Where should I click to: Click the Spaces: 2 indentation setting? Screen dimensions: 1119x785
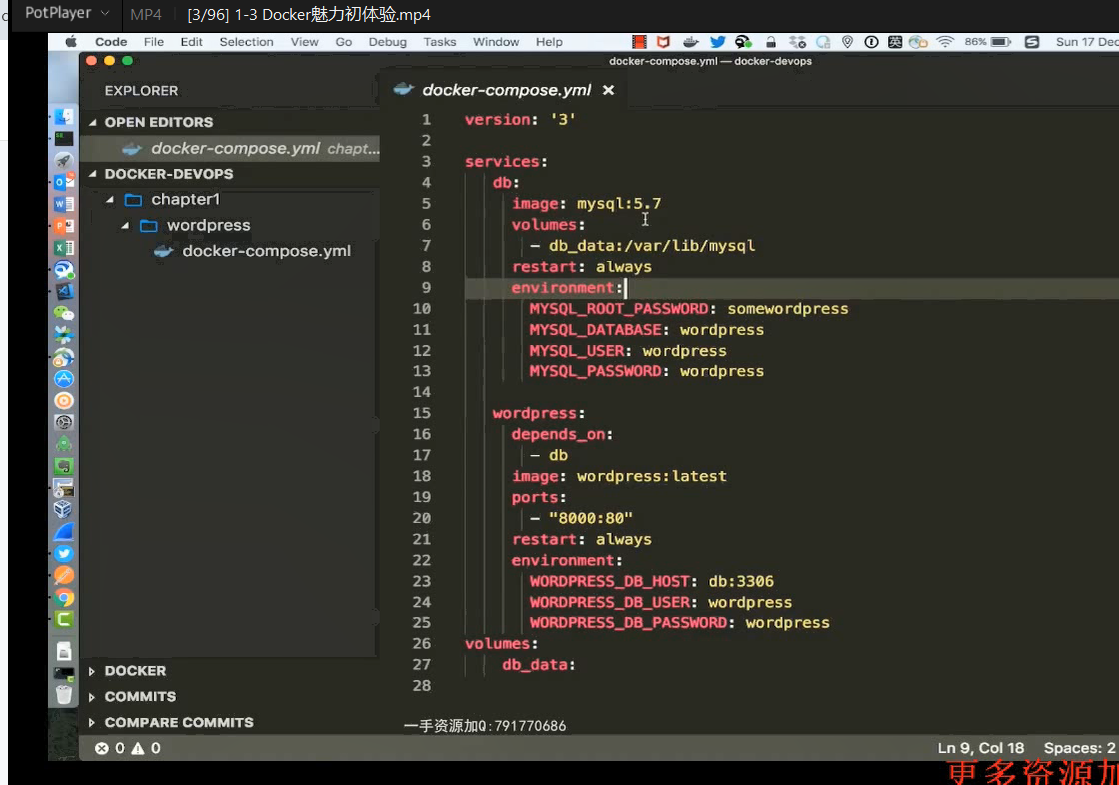click(1079, 748)
